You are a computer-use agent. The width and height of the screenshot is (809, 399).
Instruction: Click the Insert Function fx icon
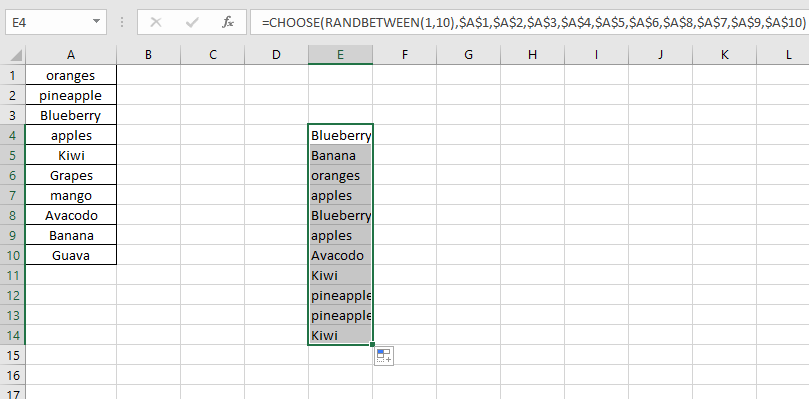pyautogui.click(x=228, y=22)
